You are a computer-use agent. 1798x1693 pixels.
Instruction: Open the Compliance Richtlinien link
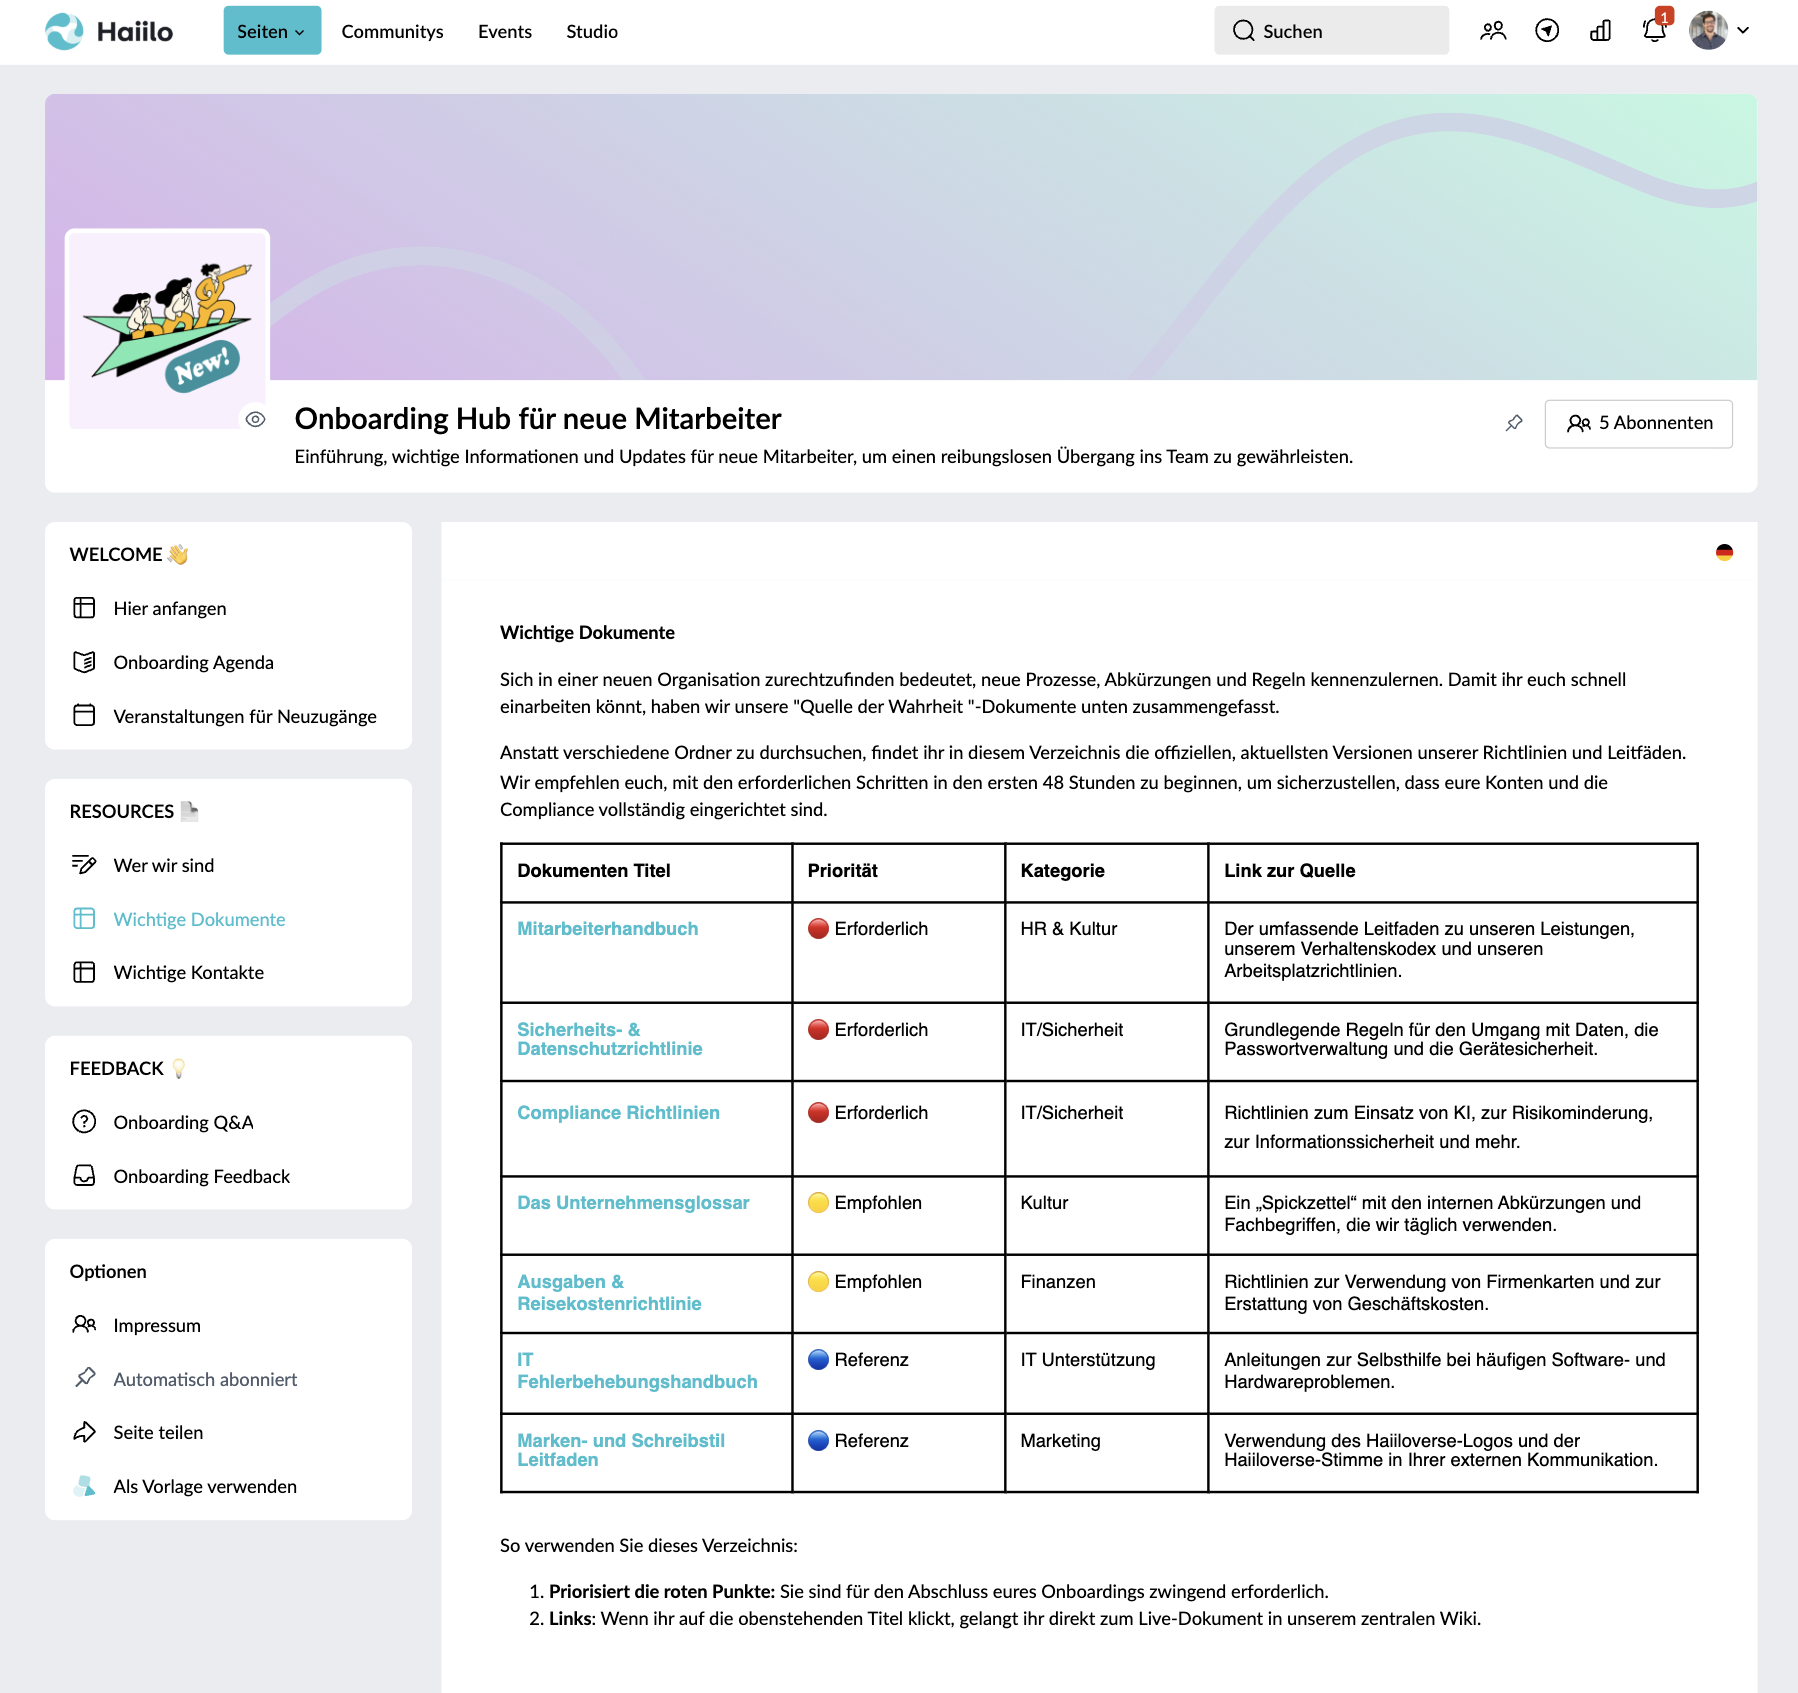[x=618, y=1112]
